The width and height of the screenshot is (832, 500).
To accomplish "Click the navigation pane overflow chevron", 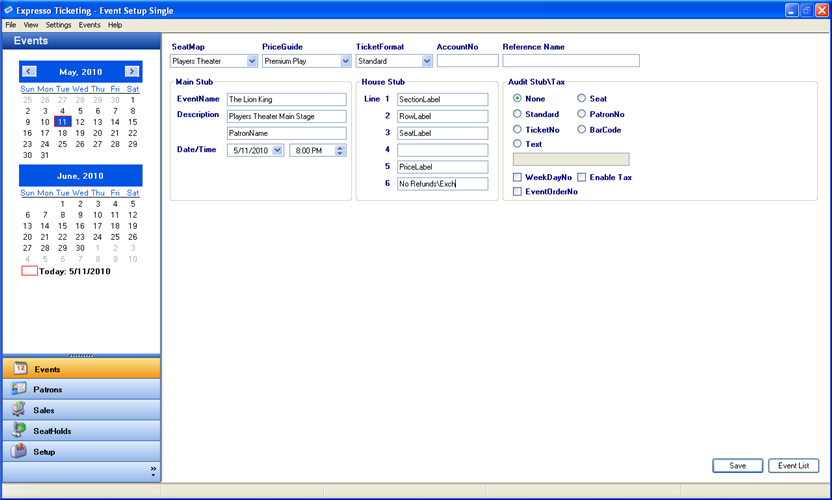I will (153, 470).
